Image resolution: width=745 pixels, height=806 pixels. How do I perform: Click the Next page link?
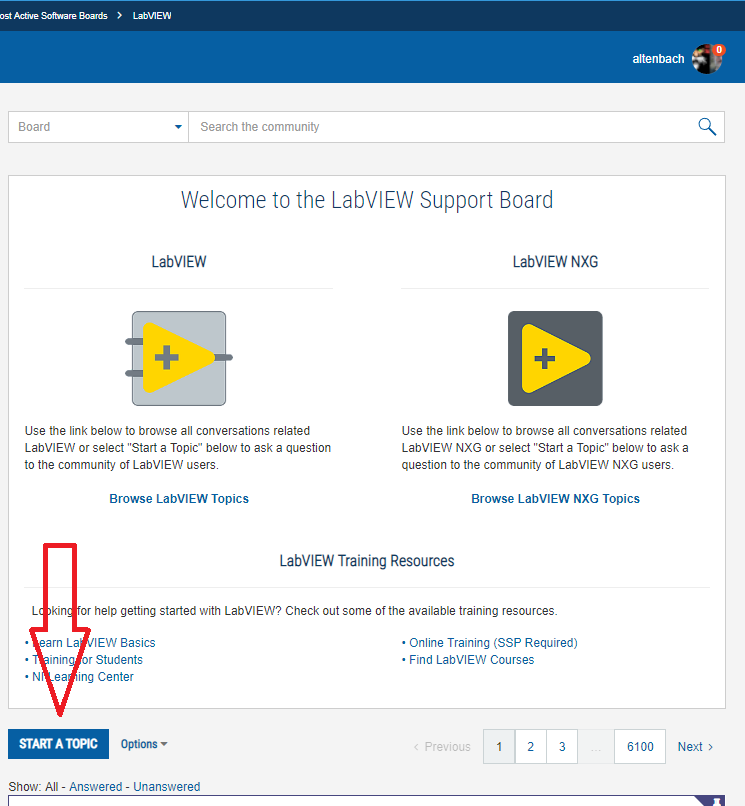click(695, 746)
